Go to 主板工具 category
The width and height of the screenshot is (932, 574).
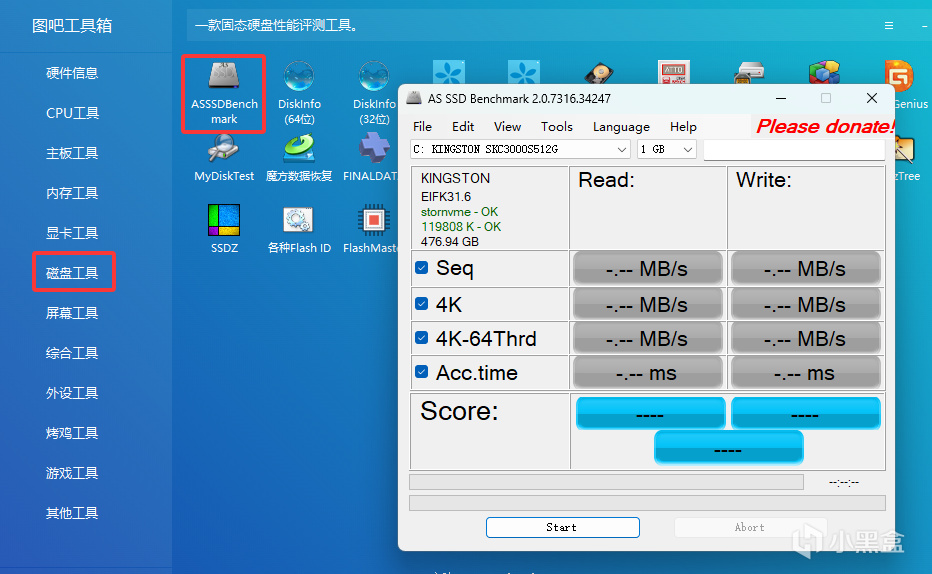point(72,153)
